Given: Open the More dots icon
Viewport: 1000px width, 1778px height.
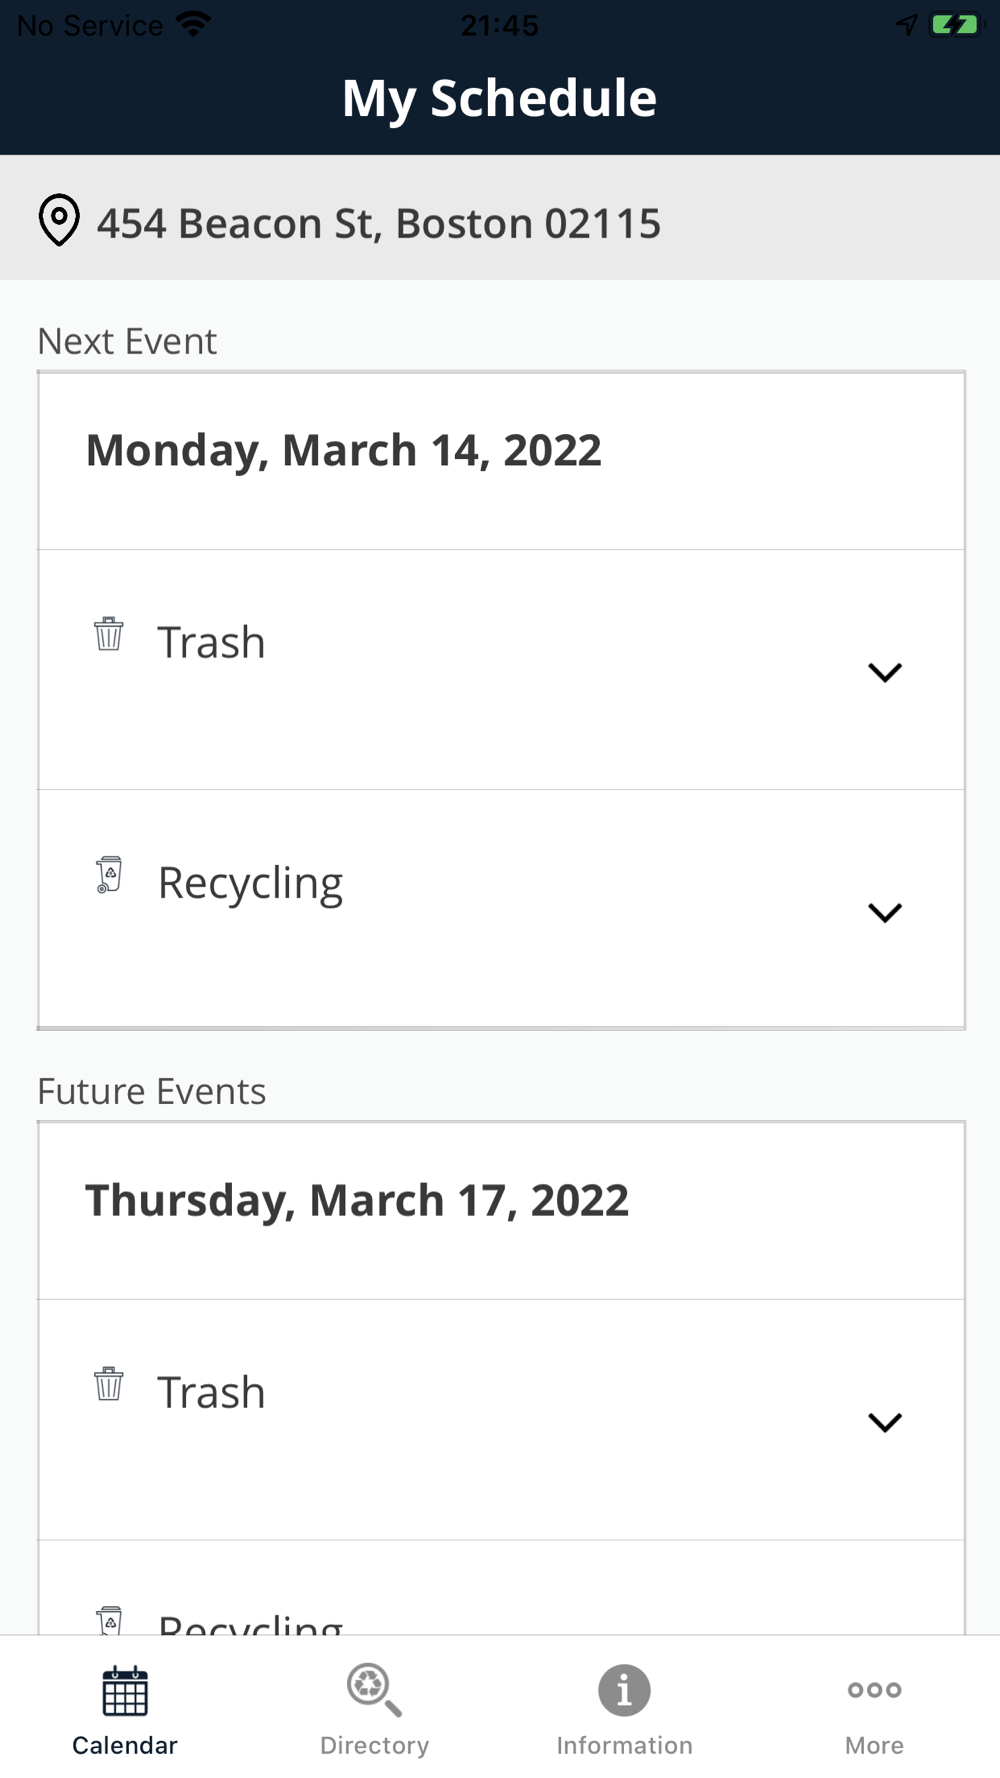Looking at the screenshot, I should [874, 1690].
